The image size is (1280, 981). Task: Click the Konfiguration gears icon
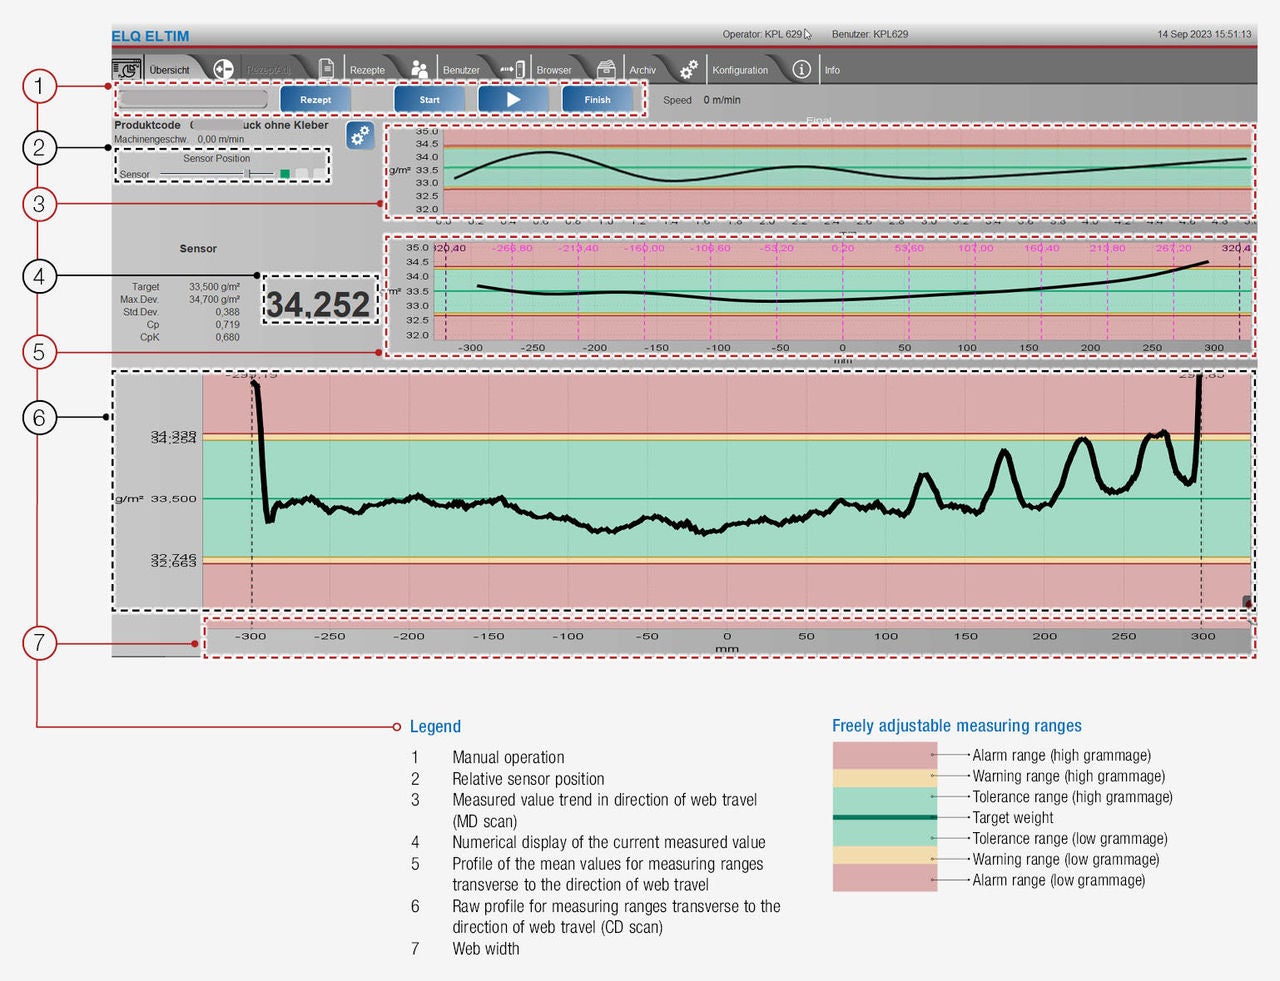pyautogui.click(x=689, y=69)
